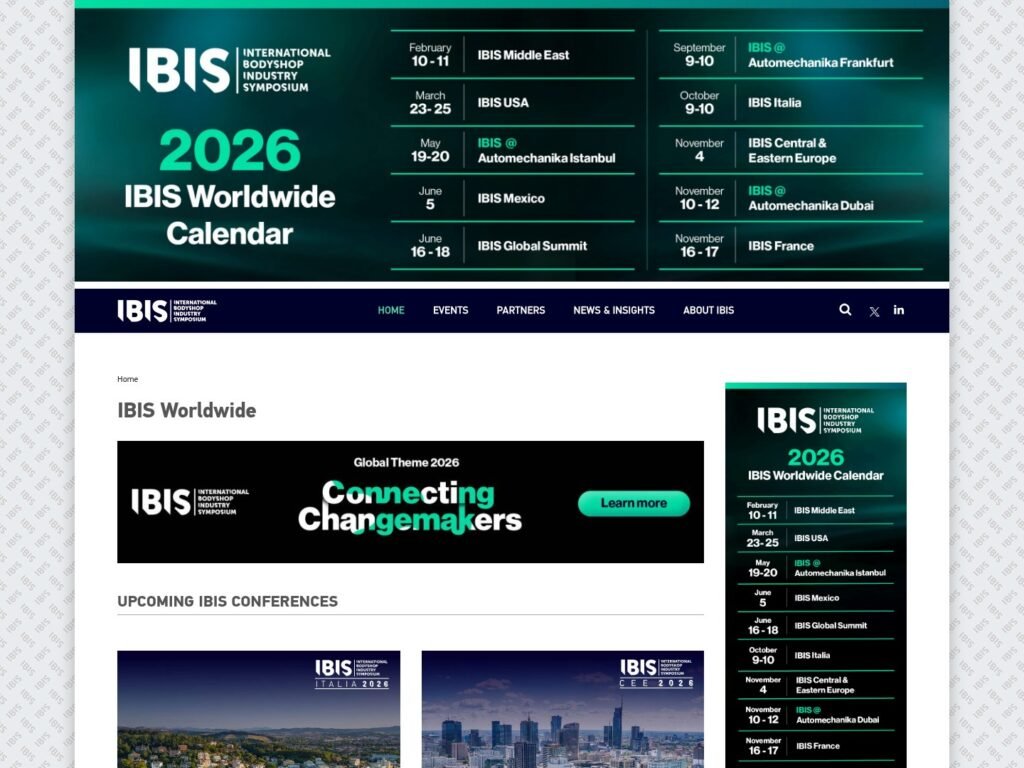Open the EVENTS menu

(451, 310)
